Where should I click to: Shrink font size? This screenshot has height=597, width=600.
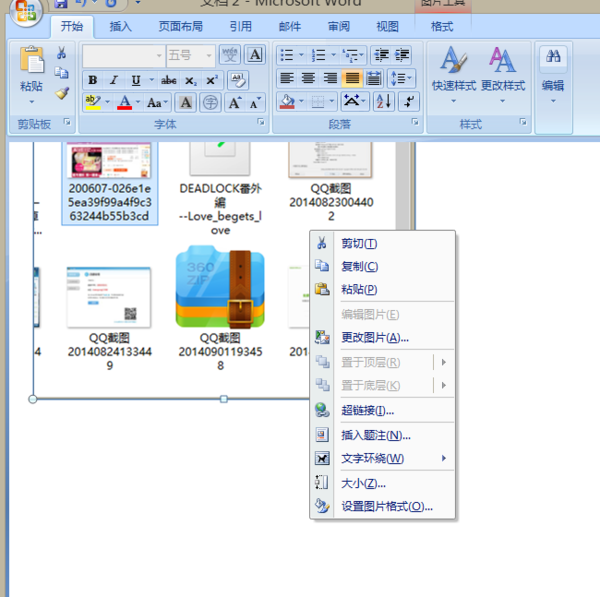click(x=254, y=103)
